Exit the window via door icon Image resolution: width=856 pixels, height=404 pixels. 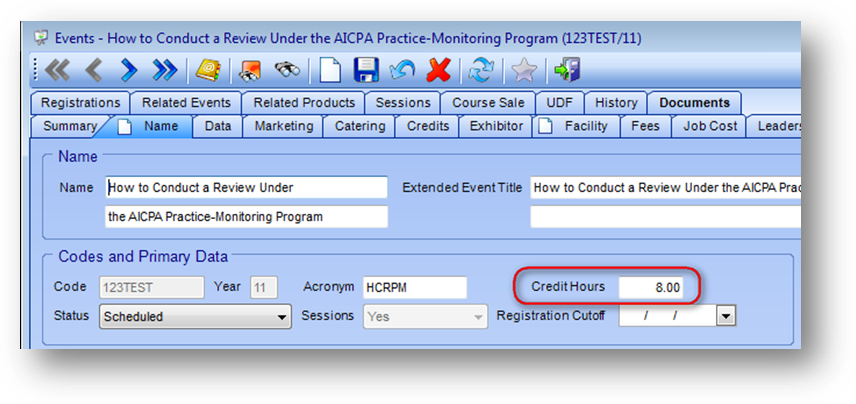click(567, 70)
